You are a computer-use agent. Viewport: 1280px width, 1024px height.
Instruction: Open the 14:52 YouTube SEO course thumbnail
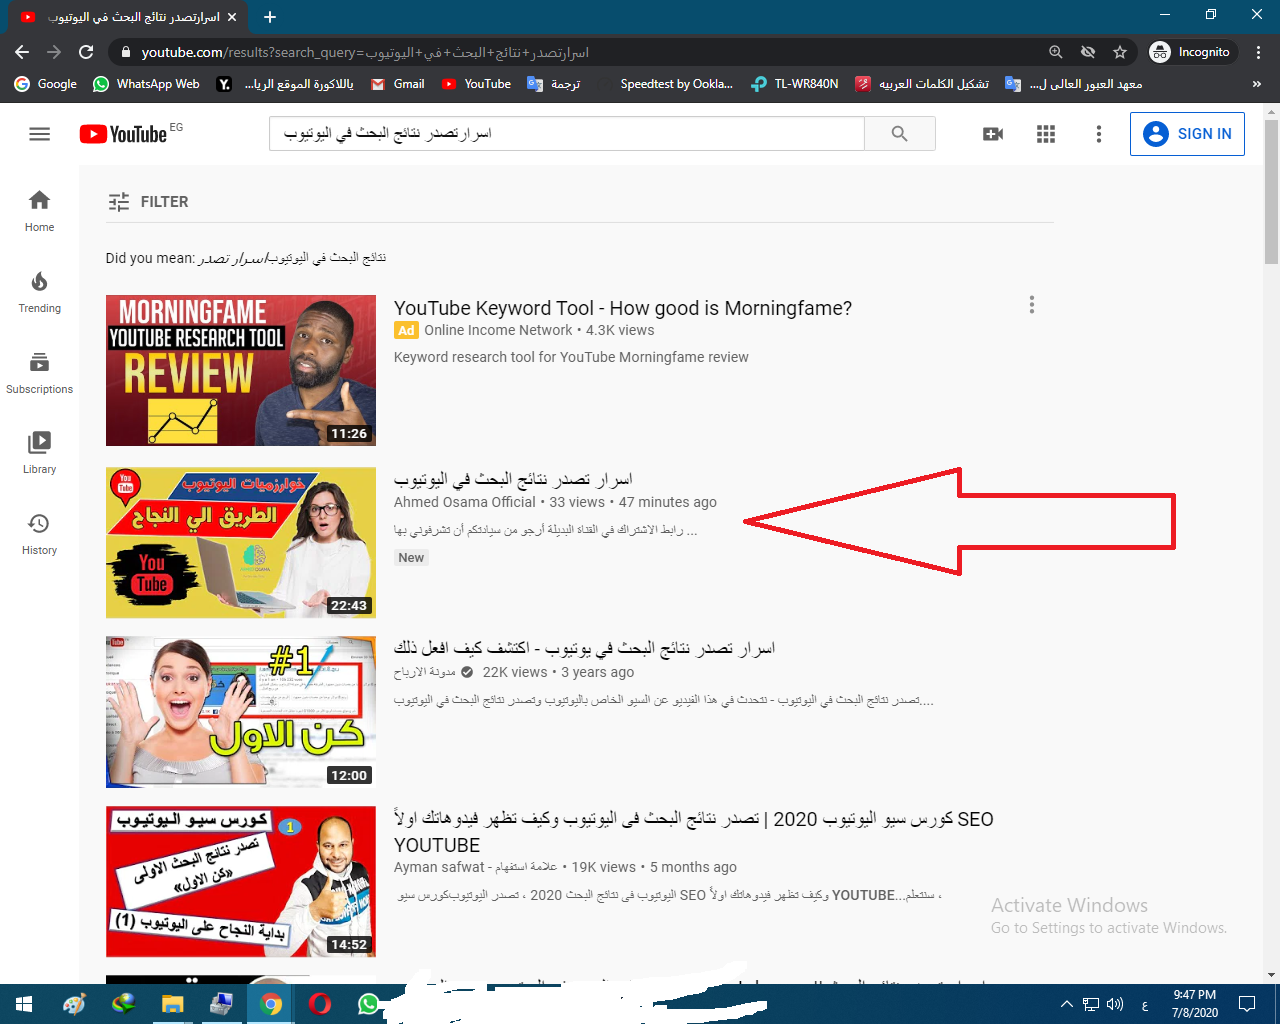tap(241, 882)
